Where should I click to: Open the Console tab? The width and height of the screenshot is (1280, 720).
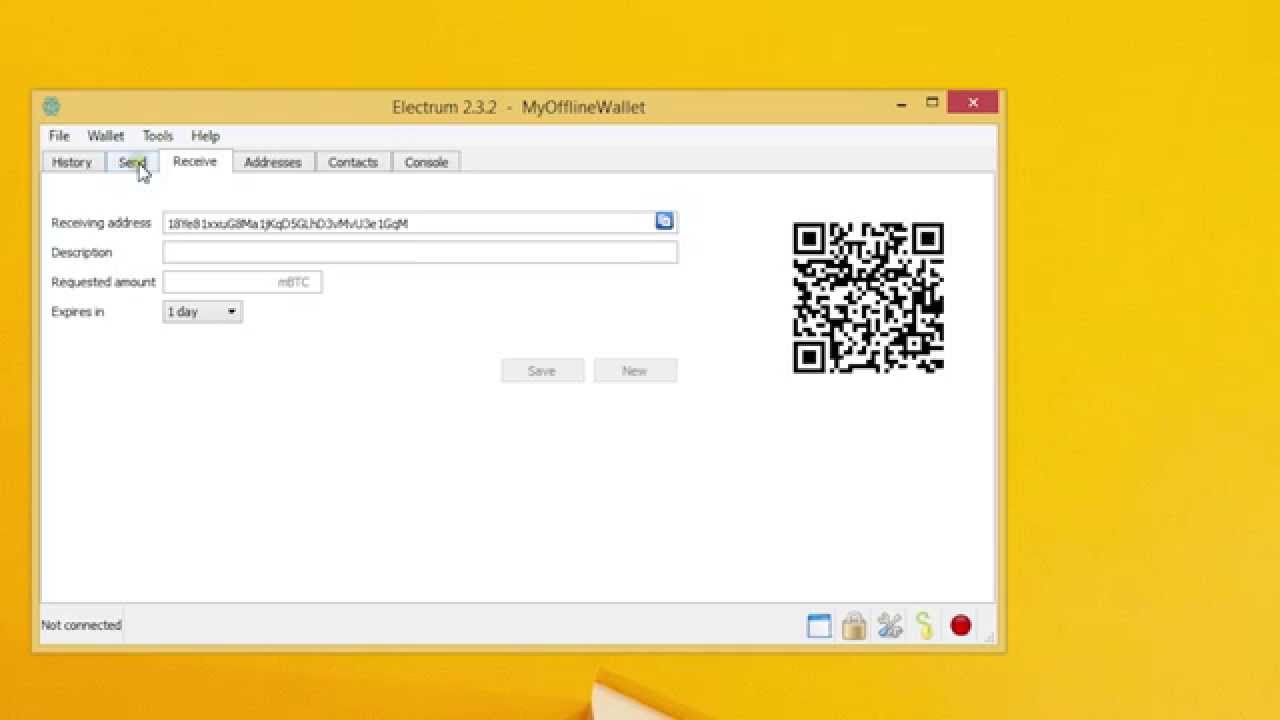coord(426,162)
